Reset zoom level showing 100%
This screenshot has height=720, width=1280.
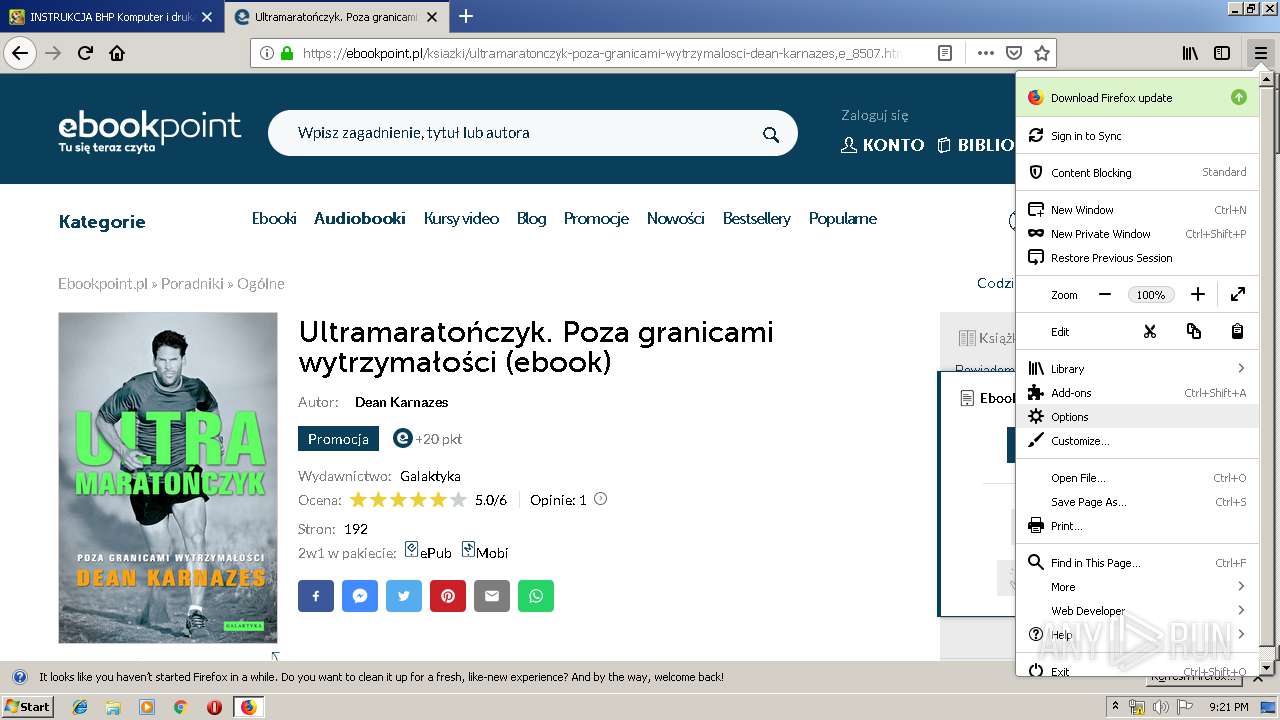pyautogui.click(x=1151, y=294)
